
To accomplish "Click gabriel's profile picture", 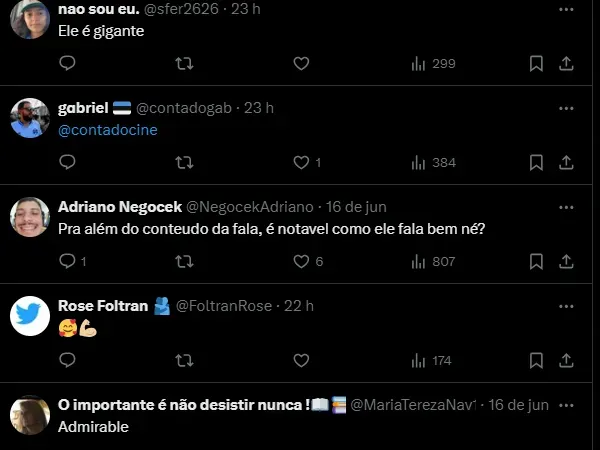I will point(30,118).
